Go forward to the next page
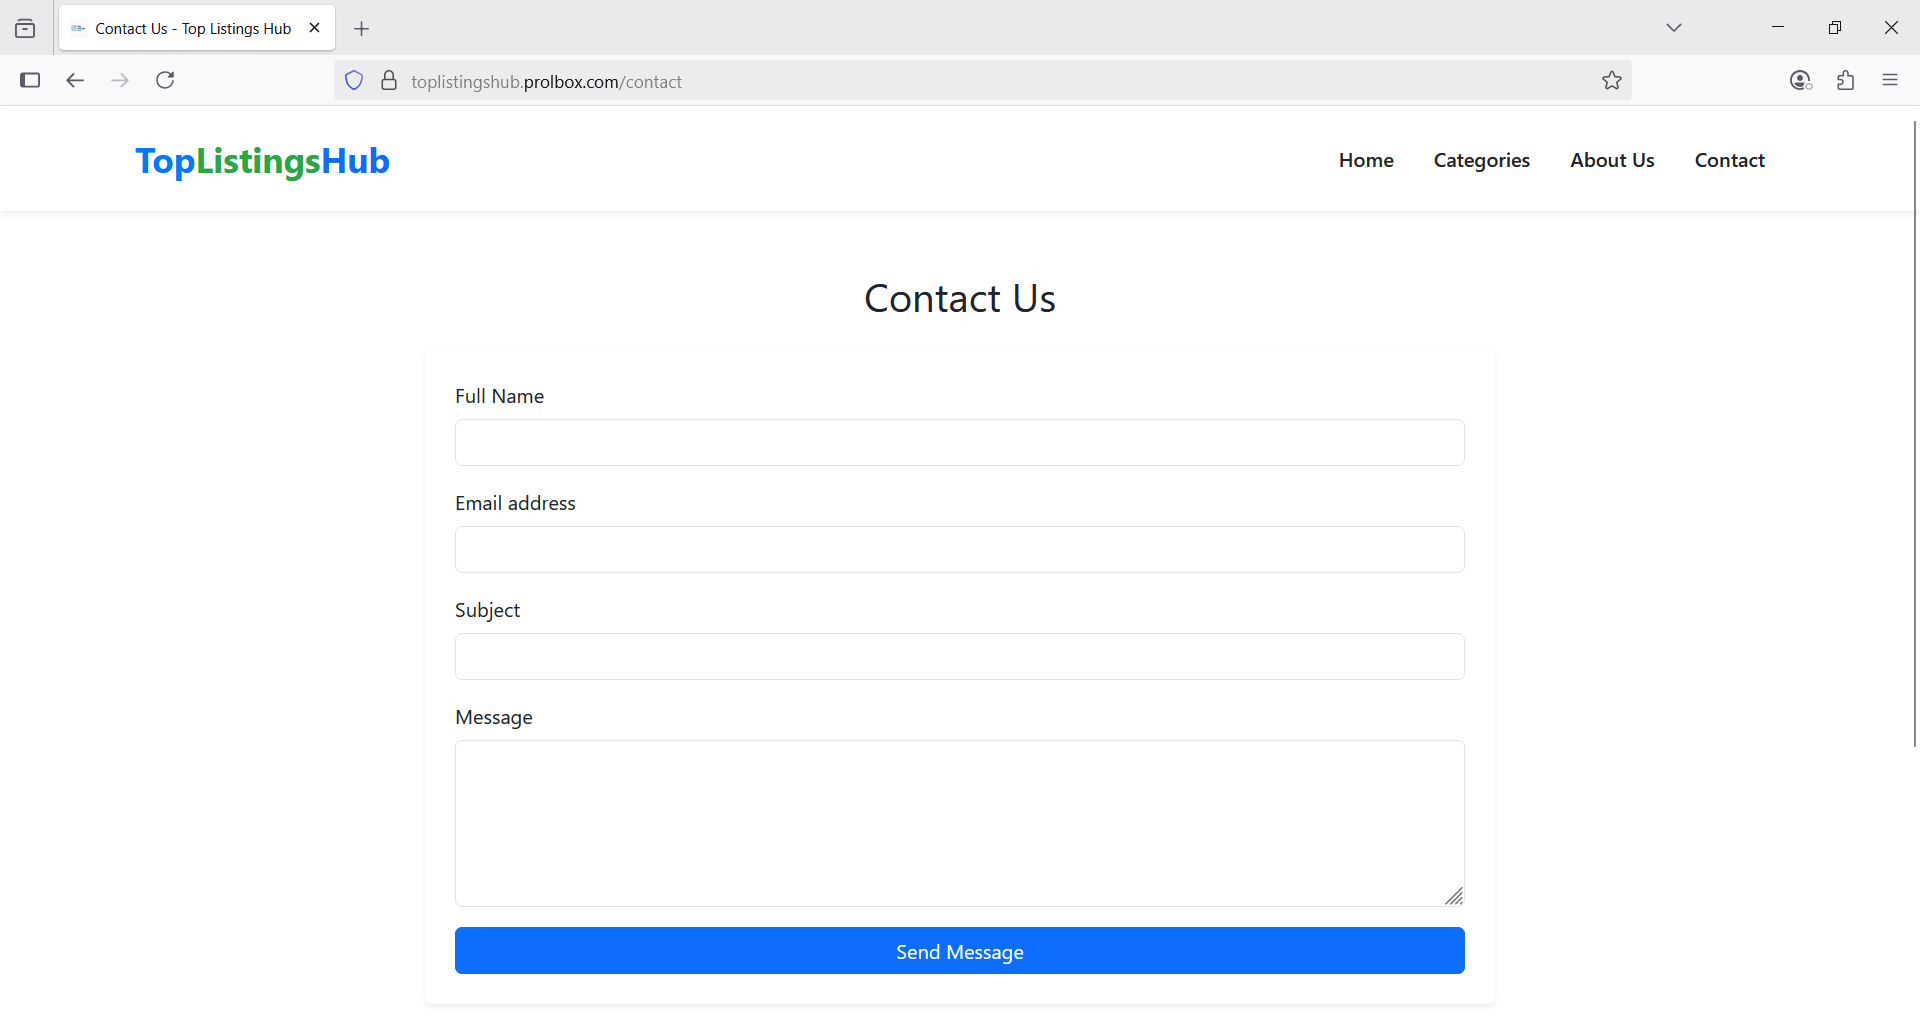Screen dimensions: 1920x1020 coord(120,80)
